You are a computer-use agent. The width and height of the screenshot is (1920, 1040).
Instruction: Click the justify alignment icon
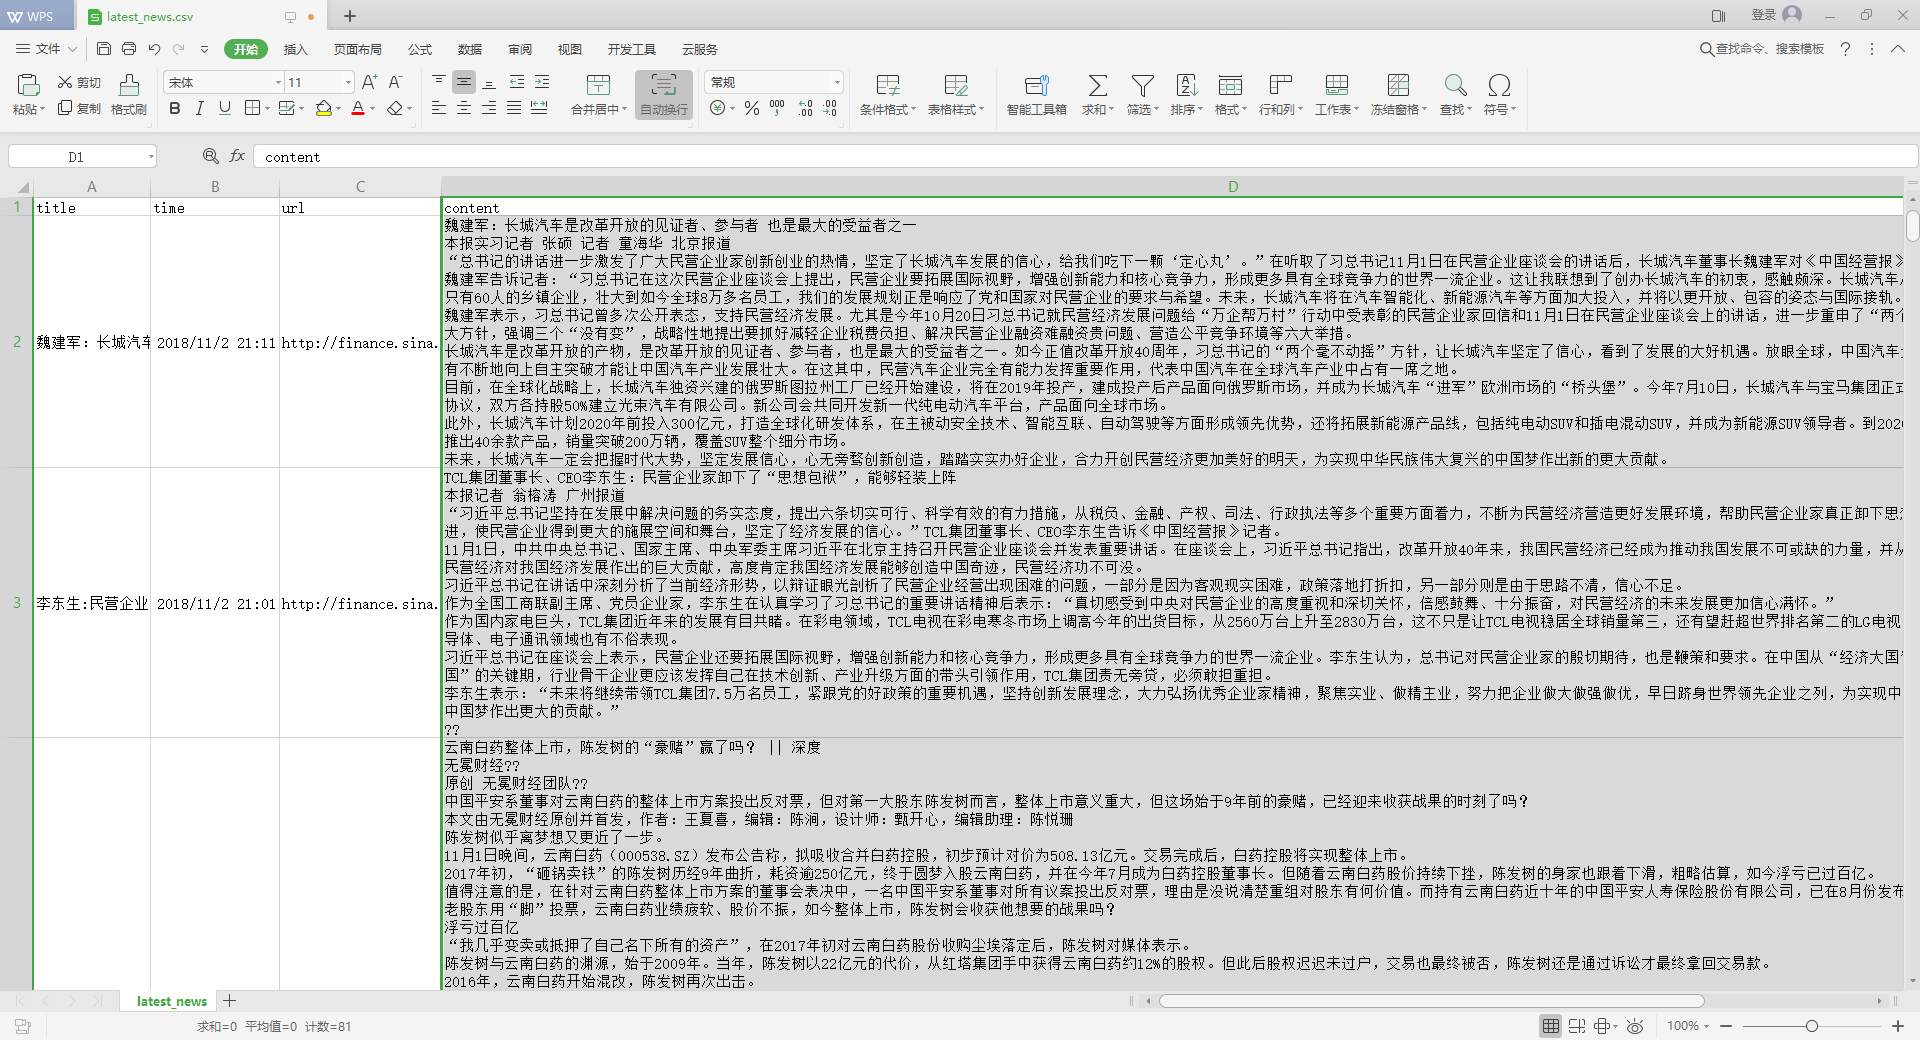coord(514,108)
